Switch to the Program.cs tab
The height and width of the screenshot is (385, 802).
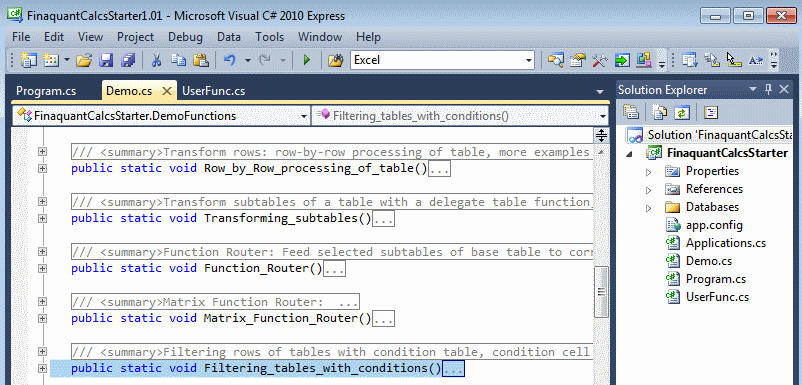pyautogui.click(x=46, y=91)
